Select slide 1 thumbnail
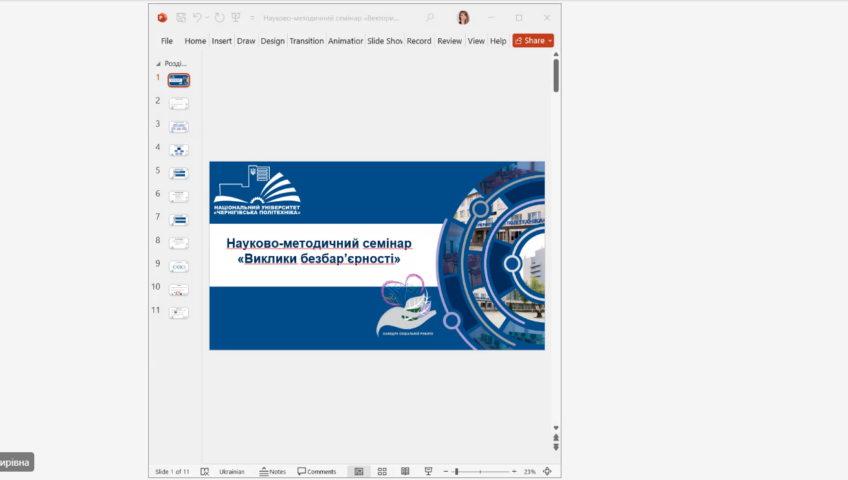Viewport: 848px width, 480px height. [x=178, y=81]
